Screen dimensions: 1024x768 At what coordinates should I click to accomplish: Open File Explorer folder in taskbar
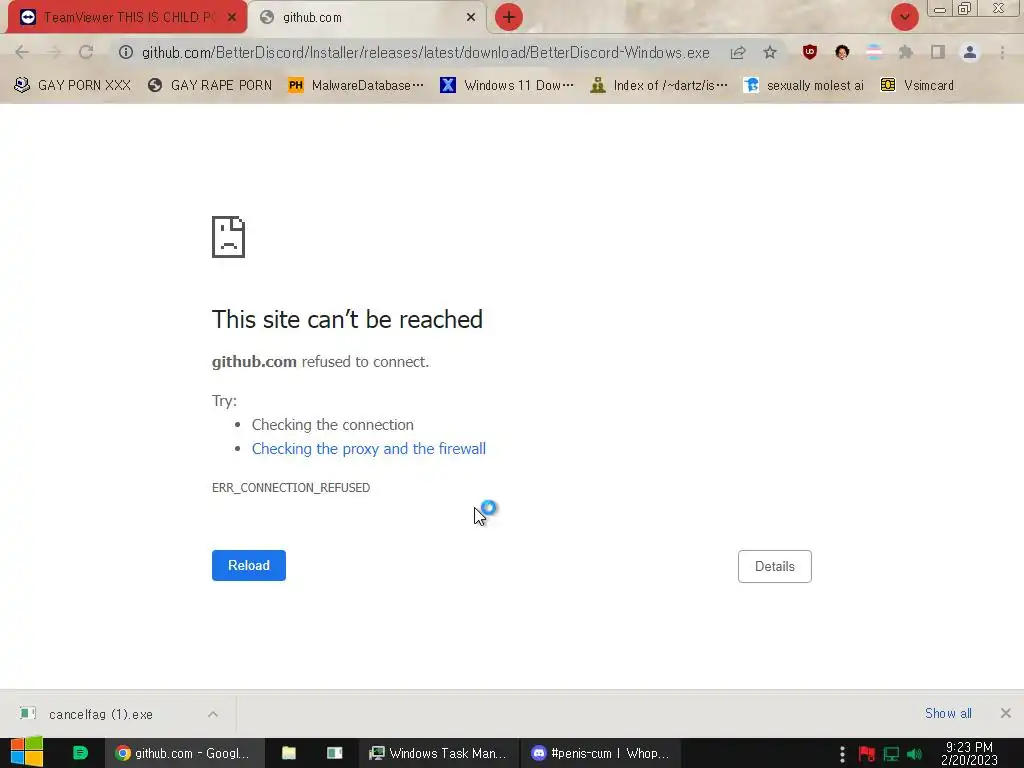[289, 753]
